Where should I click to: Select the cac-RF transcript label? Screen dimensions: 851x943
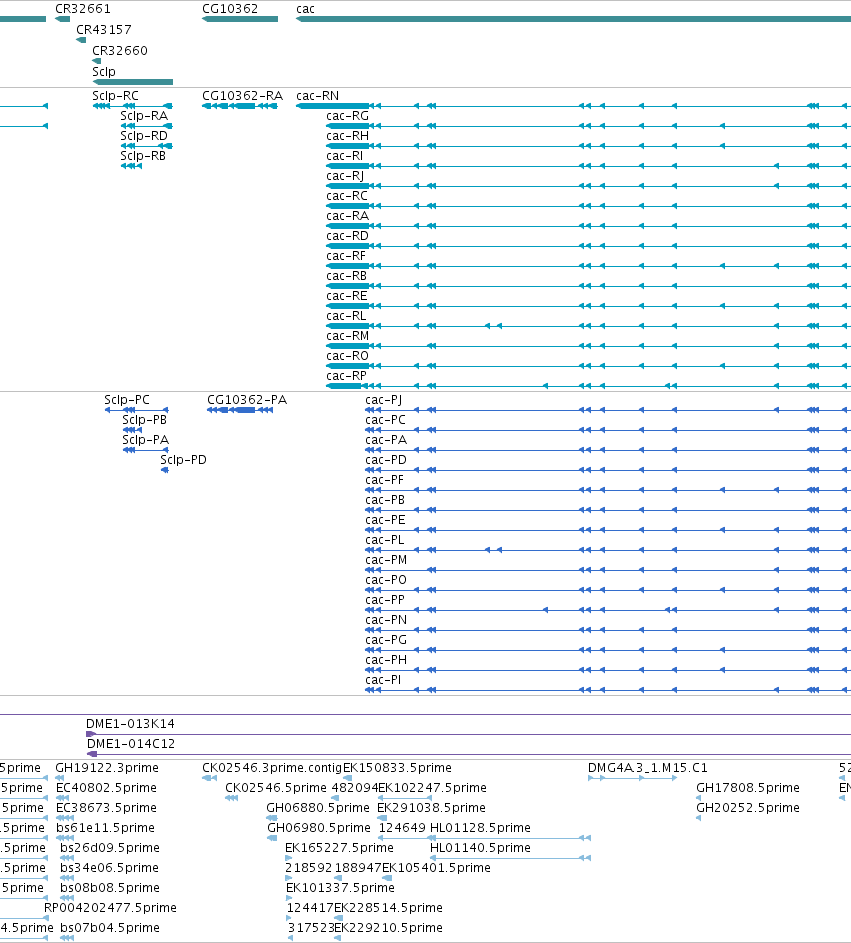pyautogui.click(x=346, y=256)
